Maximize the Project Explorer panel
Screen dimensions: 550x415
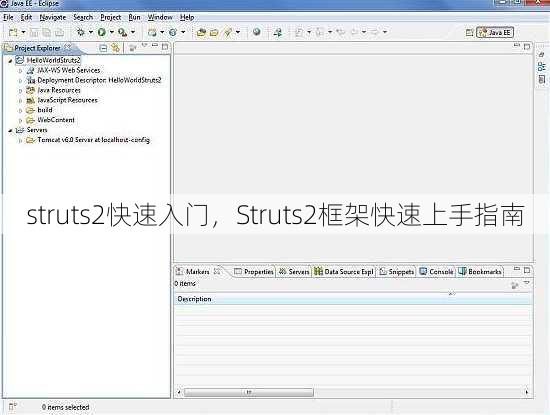[165, 47]
